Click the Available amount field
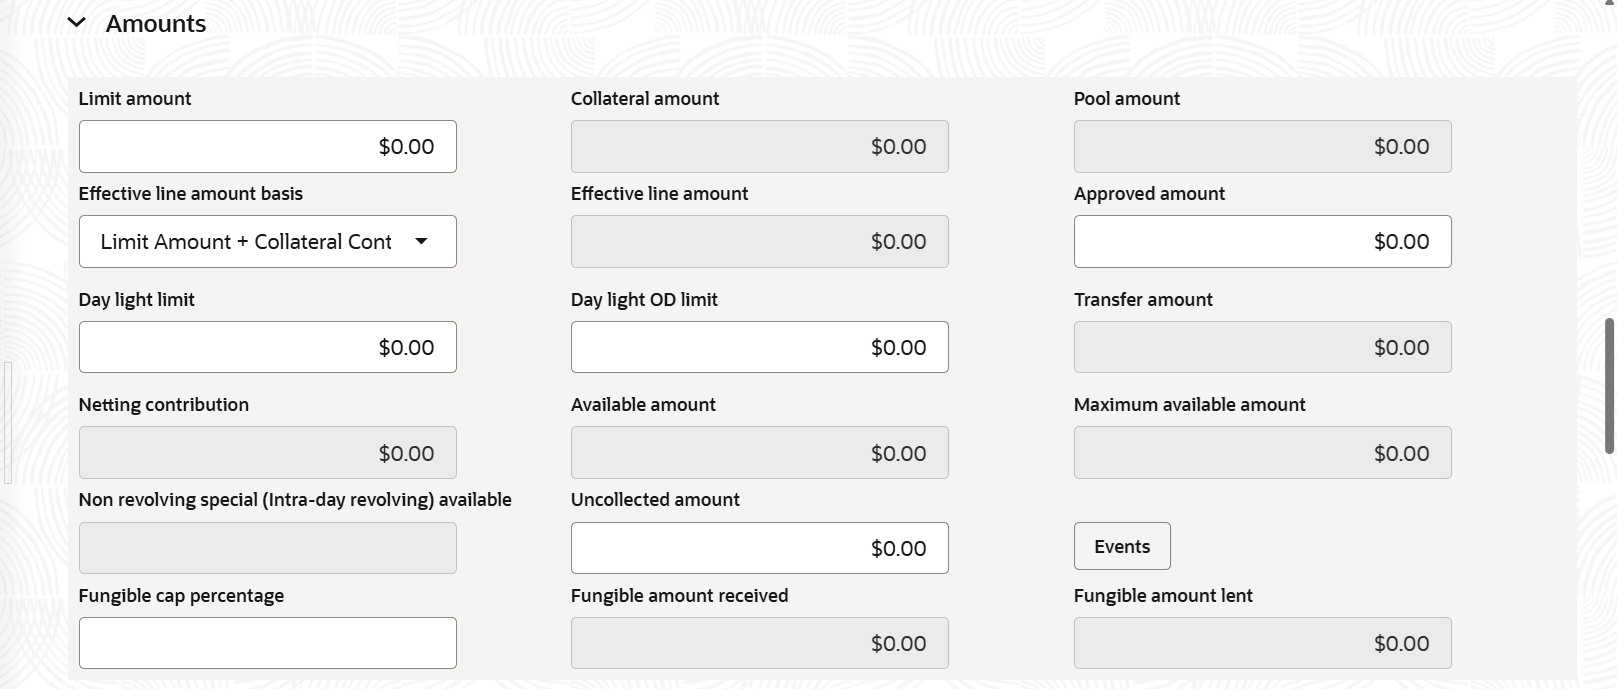This screenshot has height=689, width=1617. 759,453
